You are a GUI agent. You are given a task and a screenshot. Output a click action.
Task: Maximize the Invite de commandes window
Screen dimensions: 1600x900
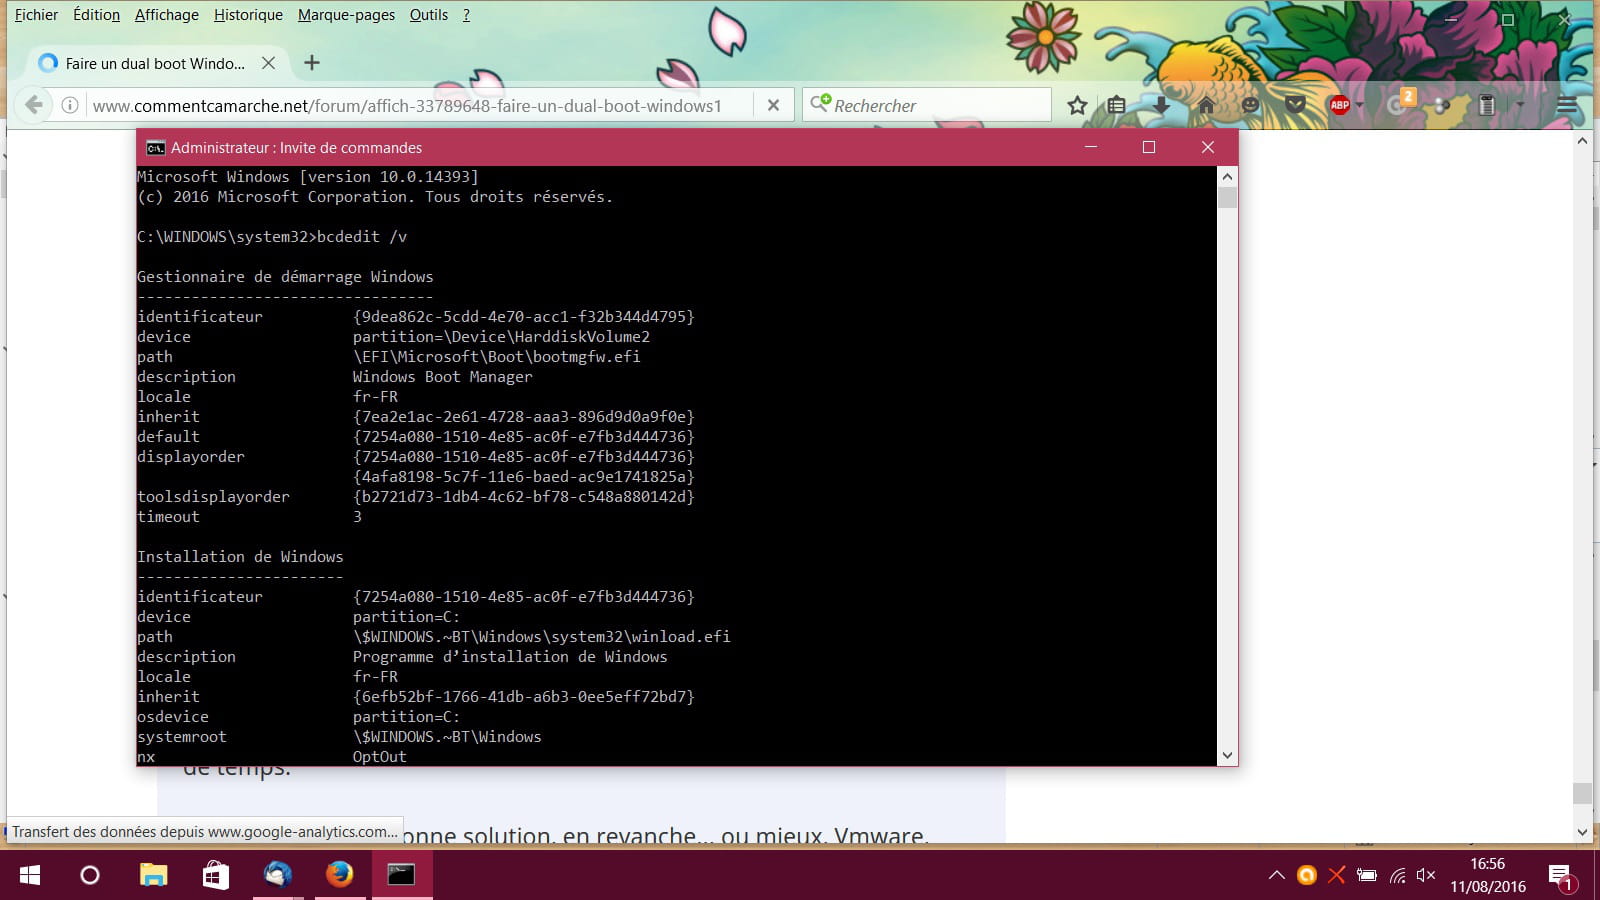(x=1149, y=147)
